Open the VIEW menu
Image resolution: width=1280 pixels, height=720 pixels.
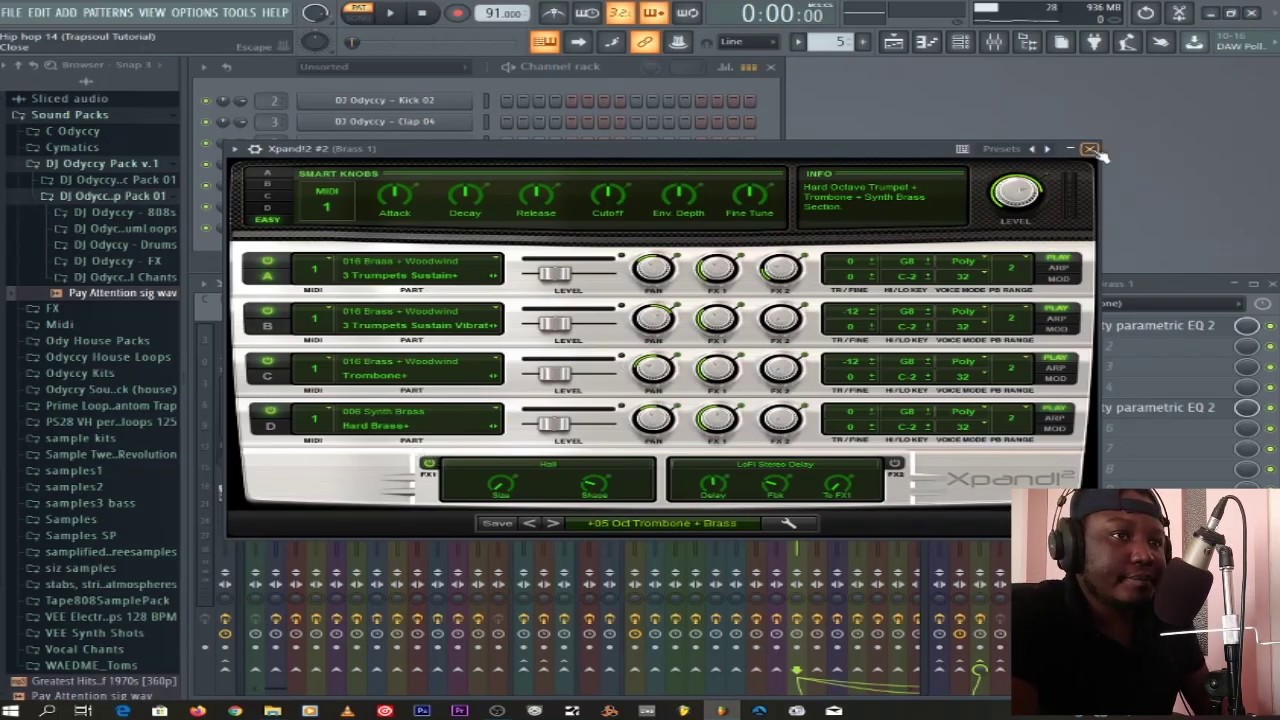pyautogui.click(x=152, y=12)
